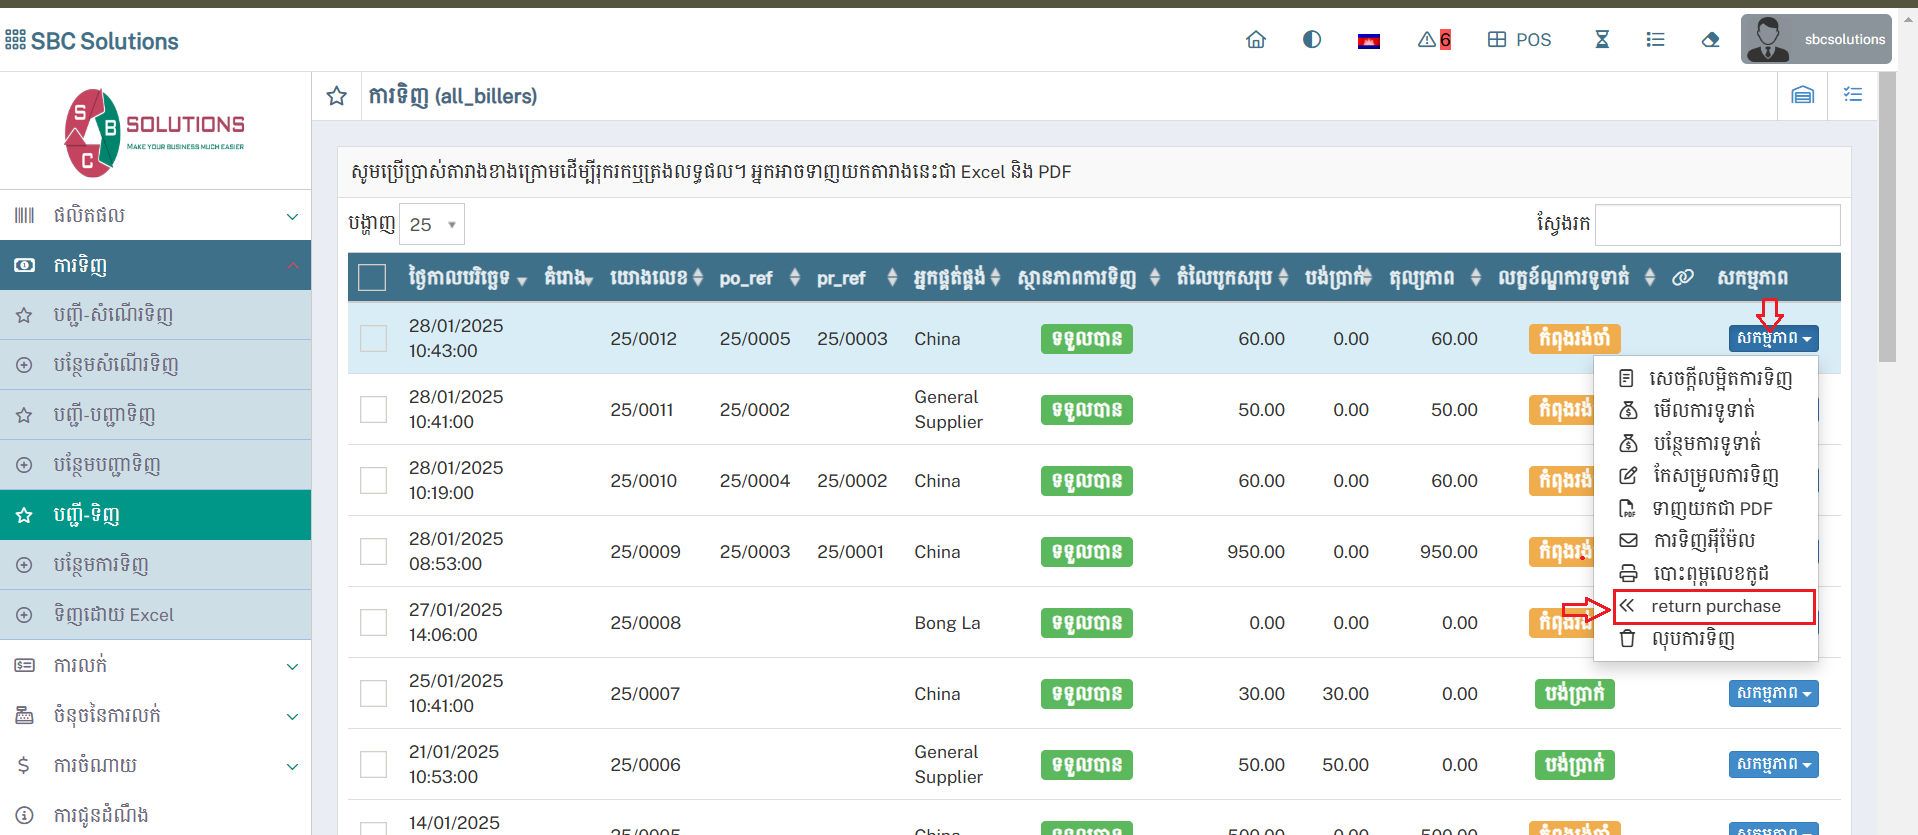This screenshot has height=835, width=1918.
Task: Open the POS button in top bar
Action: click(1520, 40)
